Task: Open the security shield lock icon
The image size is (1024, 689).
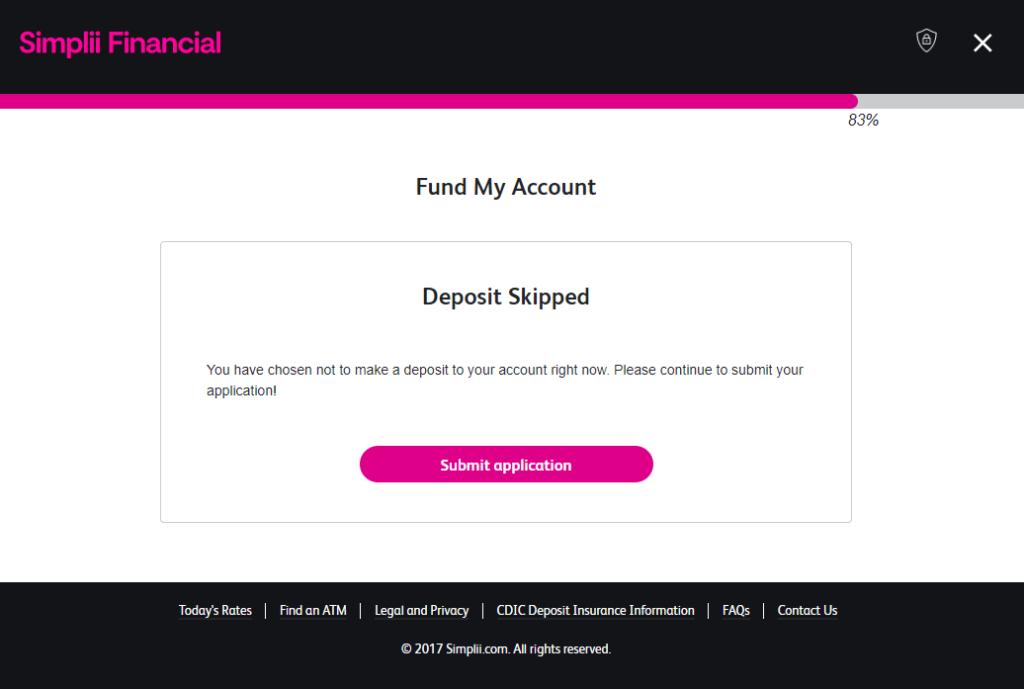Action: [927, 41]
